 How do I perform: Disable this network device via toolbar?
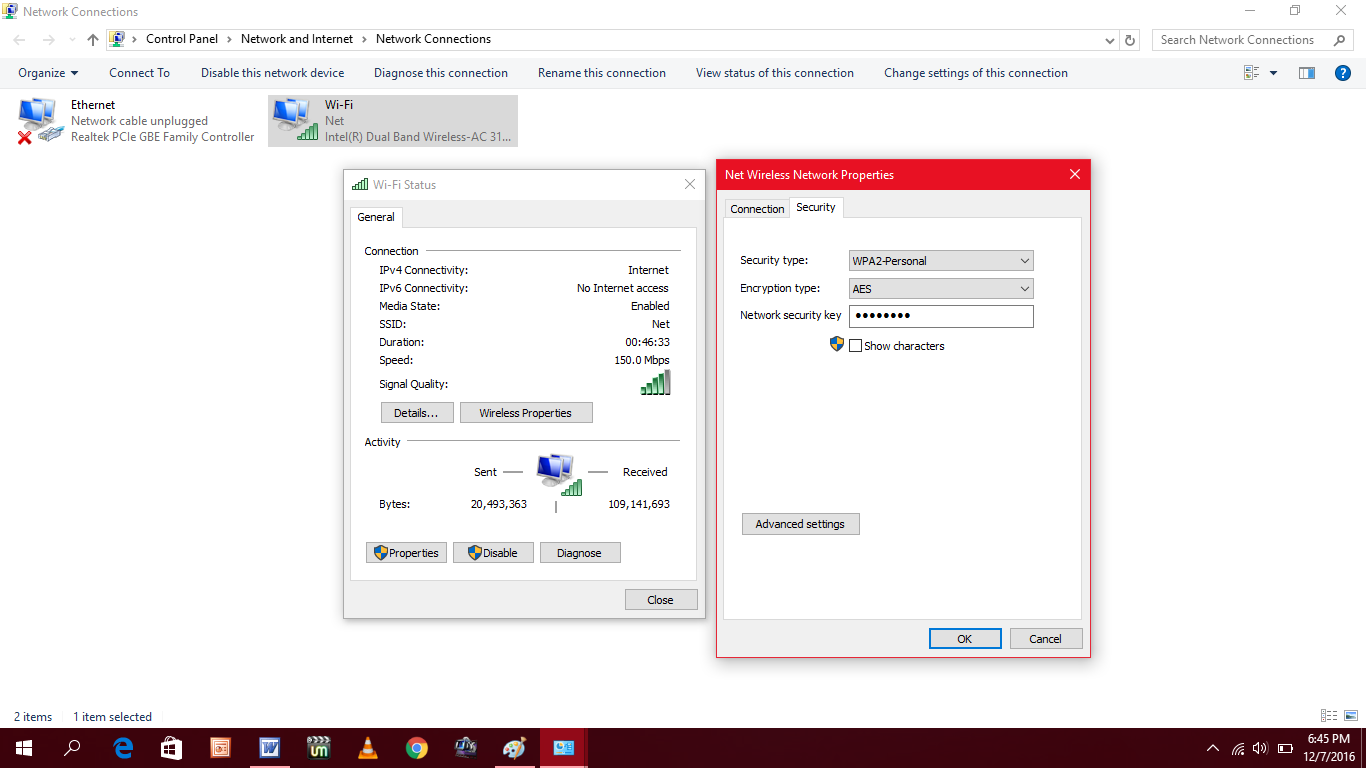tap(272, 72)
